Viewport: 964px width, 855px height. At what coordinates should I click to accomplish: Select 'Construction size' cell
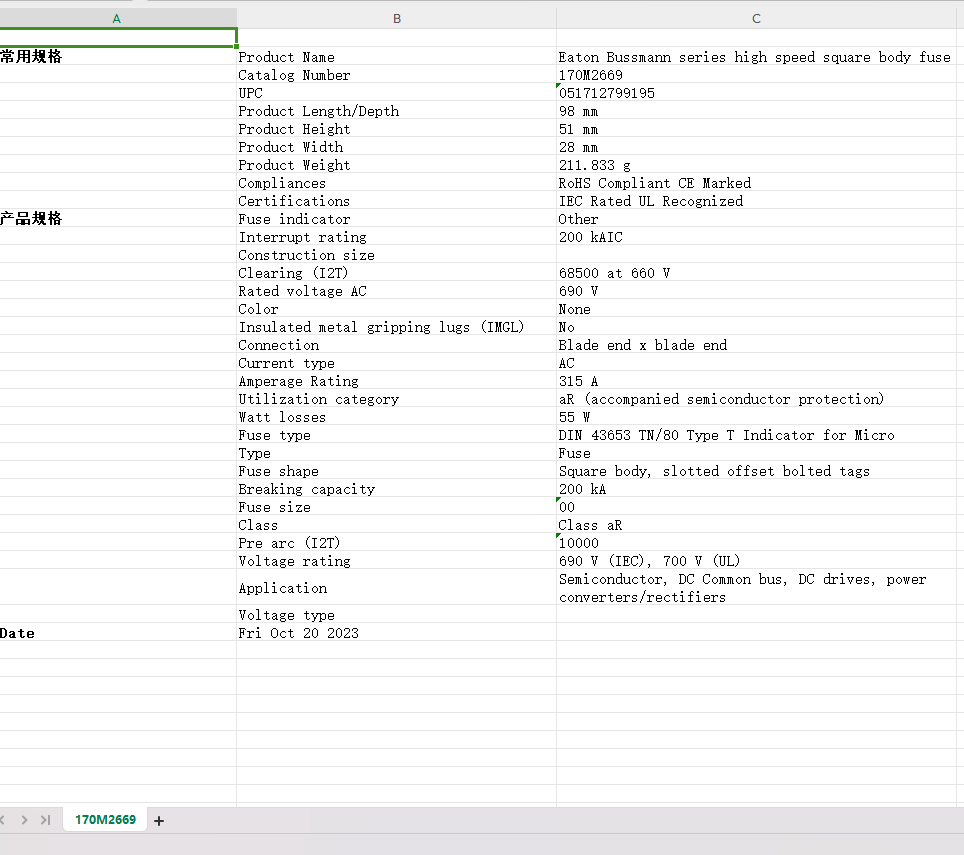tap(397, 255)
